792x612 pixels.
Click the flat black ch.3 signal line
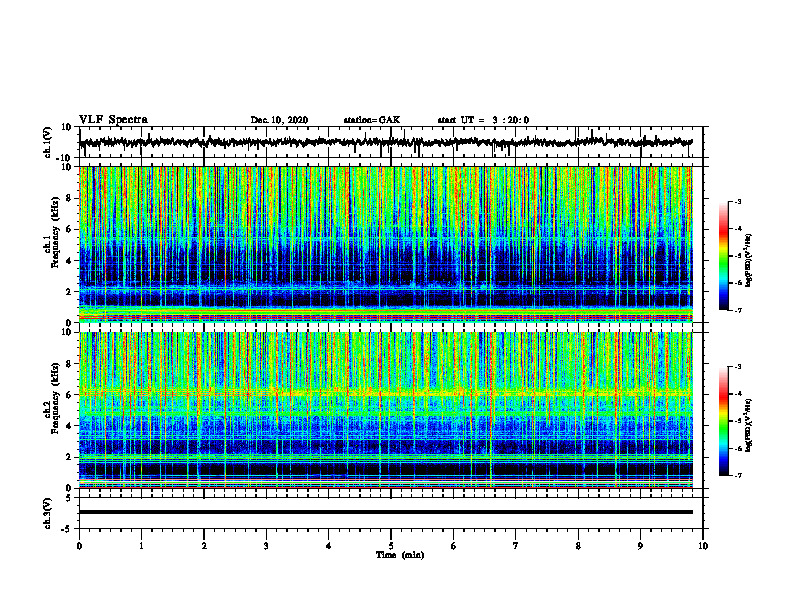[x=385, y=512]
